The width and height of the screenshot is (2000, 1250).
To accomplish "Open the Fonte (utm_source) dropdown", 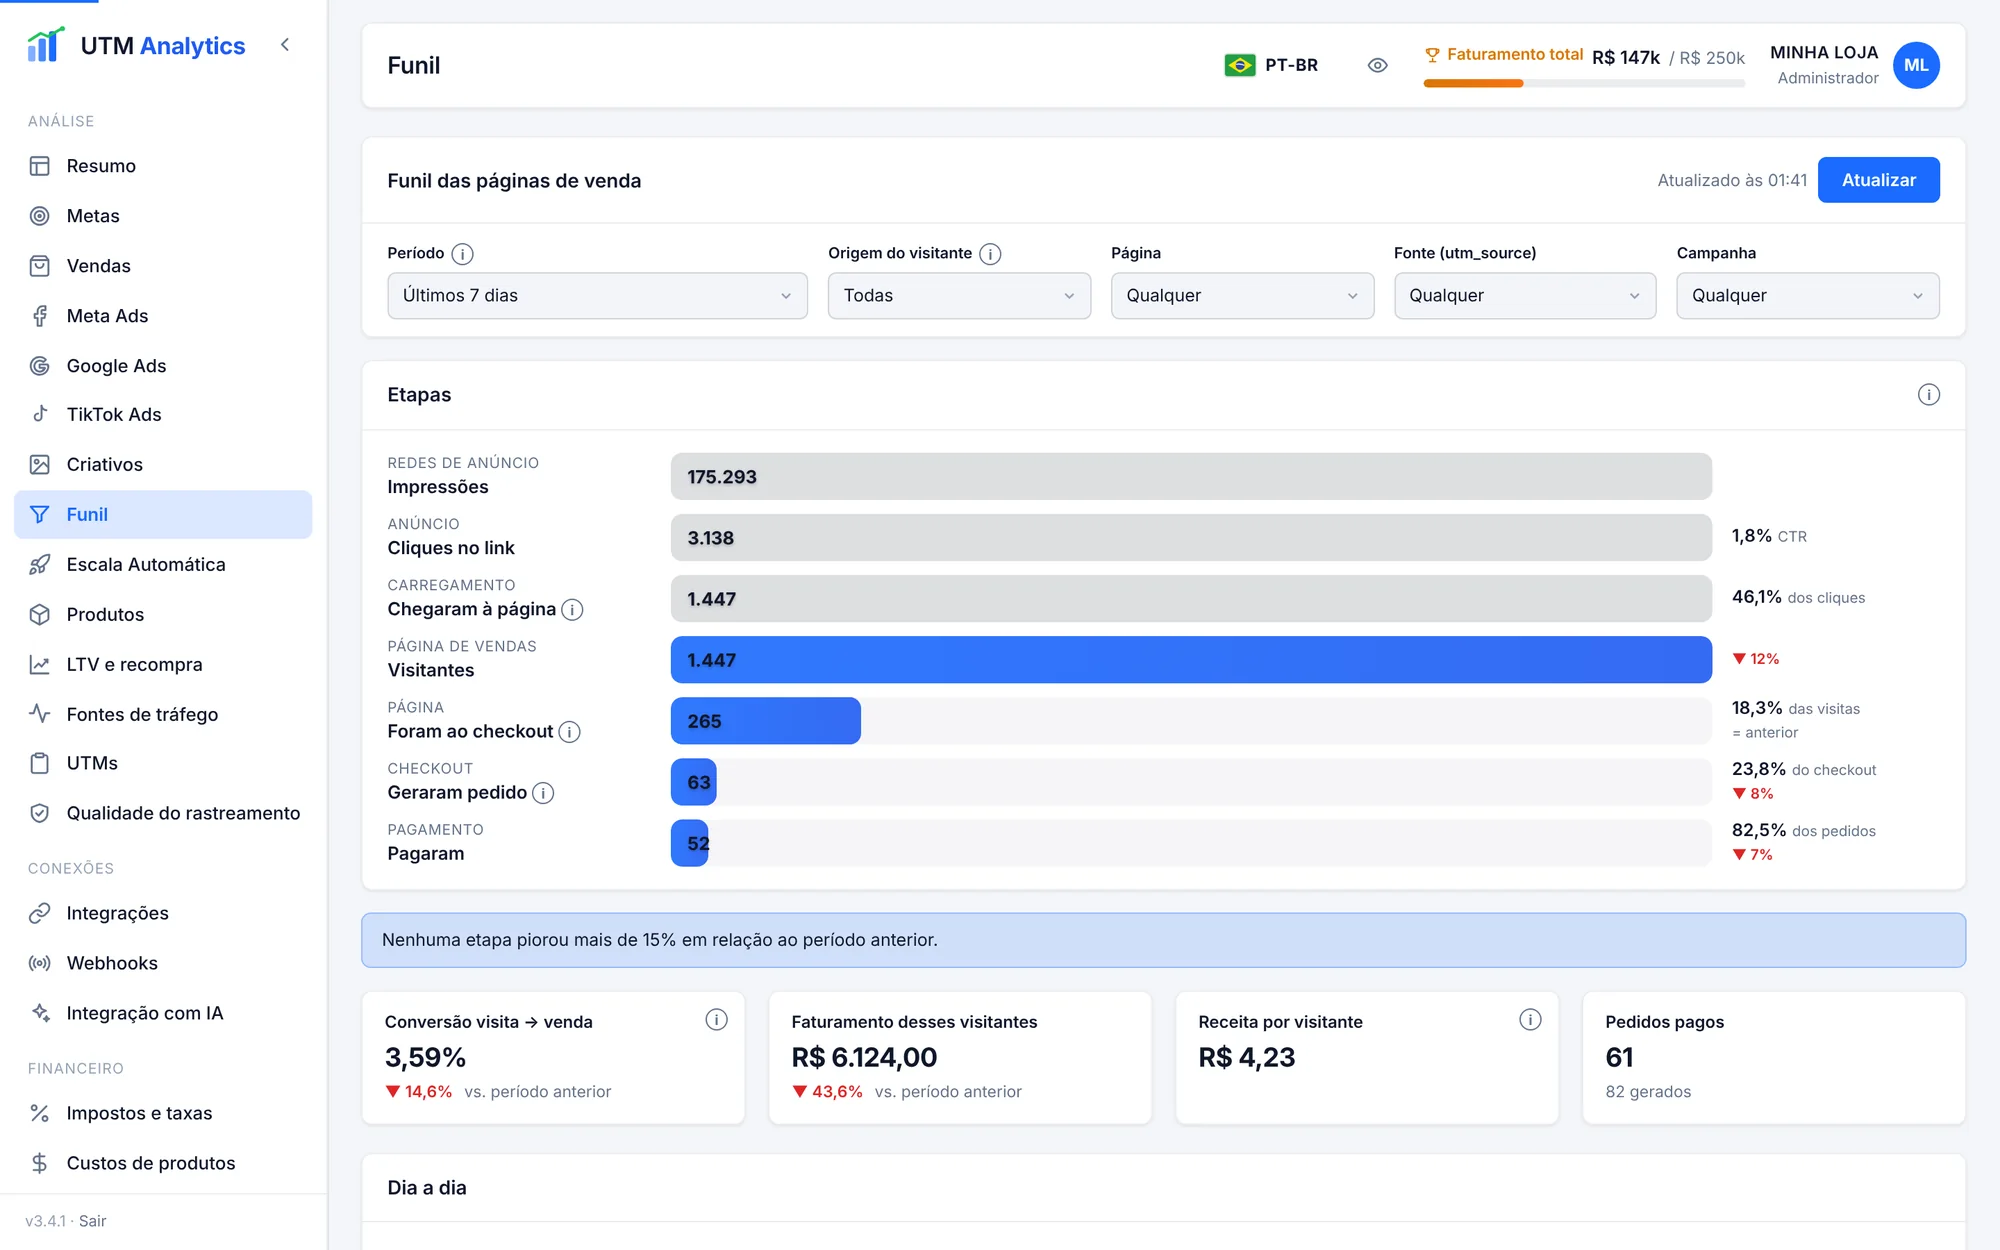I will point(1524,296).
